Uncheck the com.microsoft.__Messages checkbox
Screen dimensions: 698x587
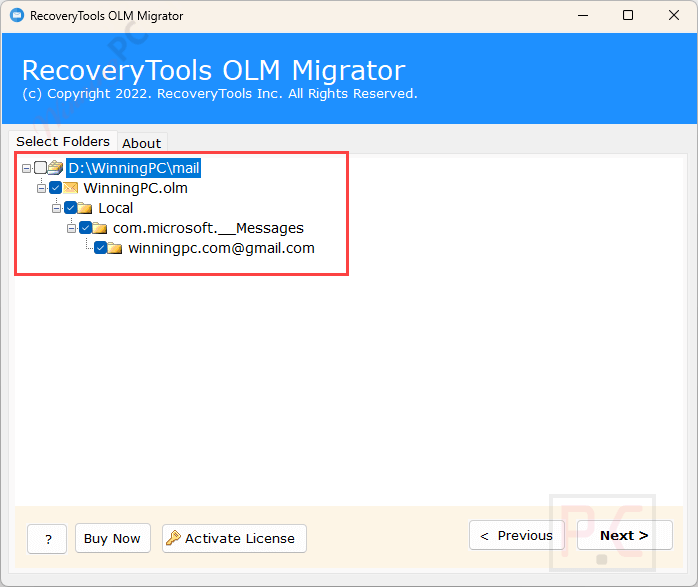85,228
